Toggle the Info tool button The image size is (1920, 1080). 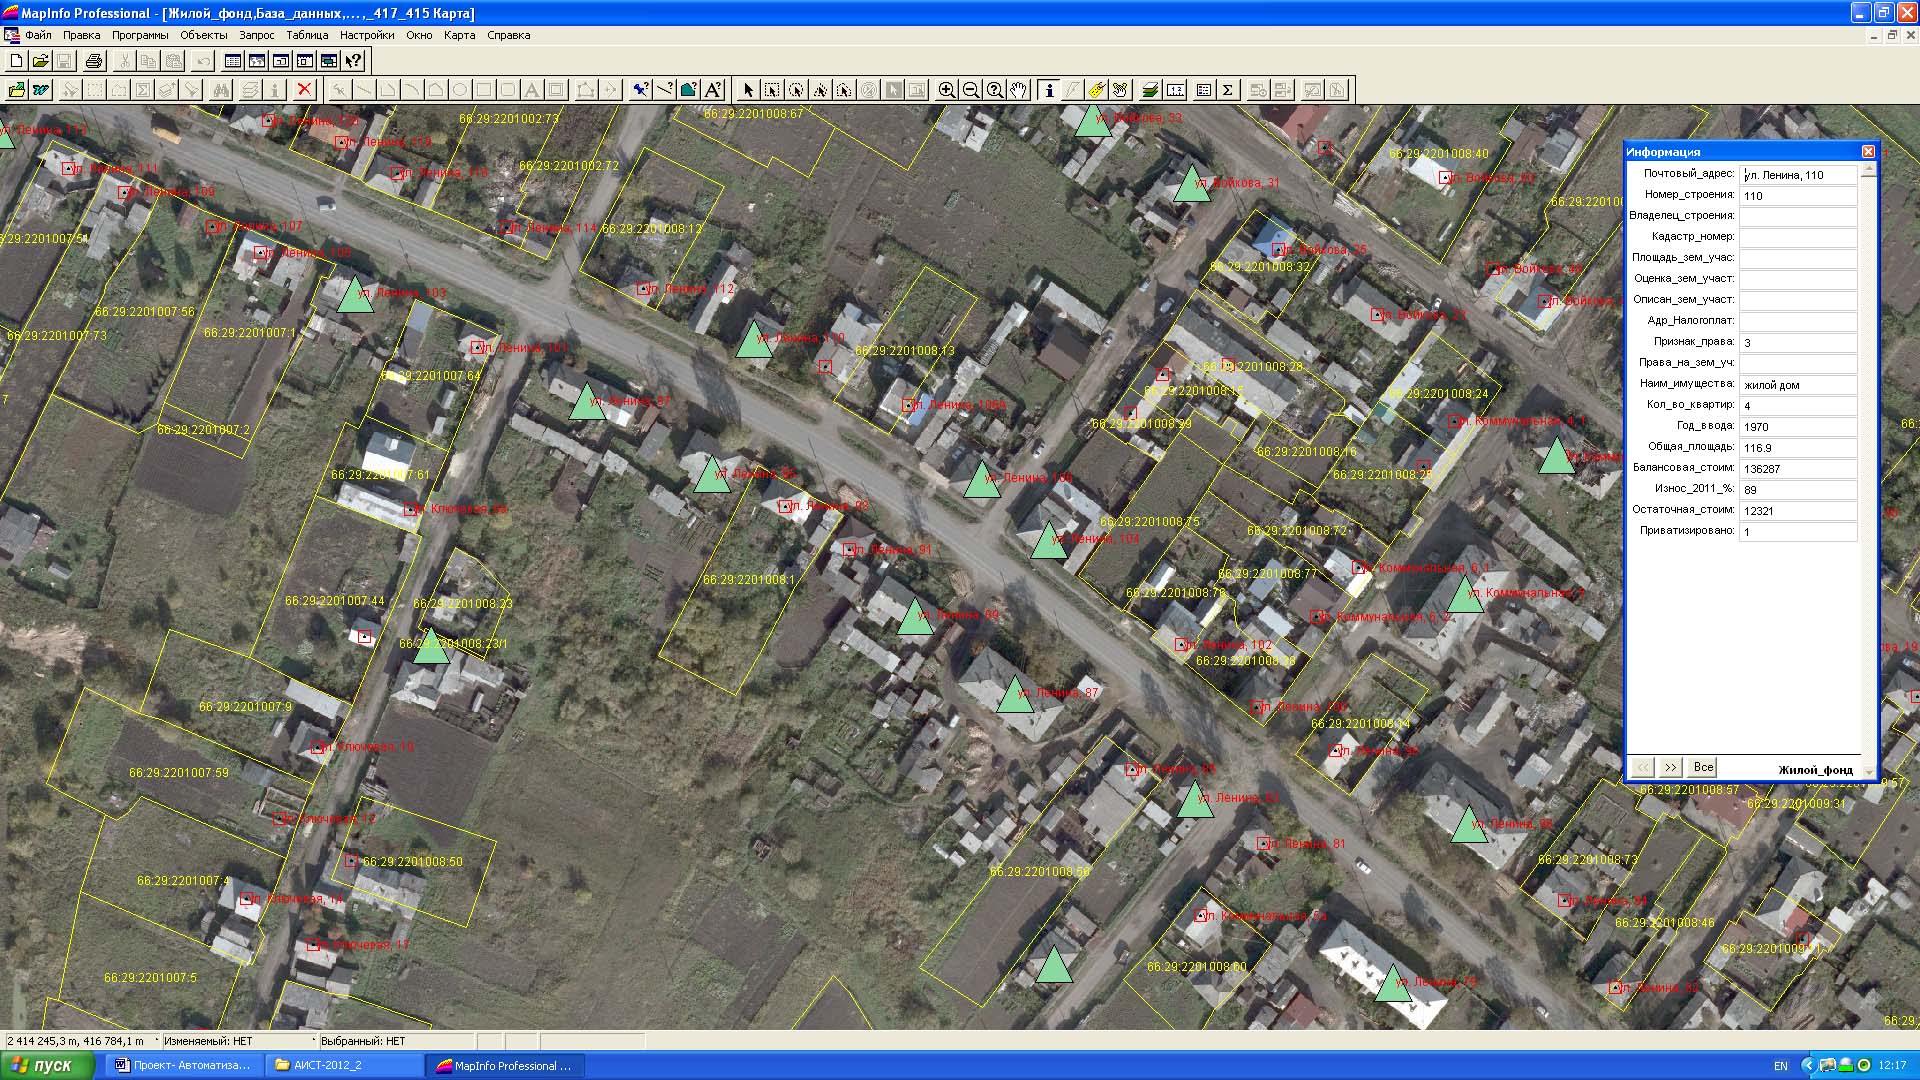click(x=1048, y=90)
